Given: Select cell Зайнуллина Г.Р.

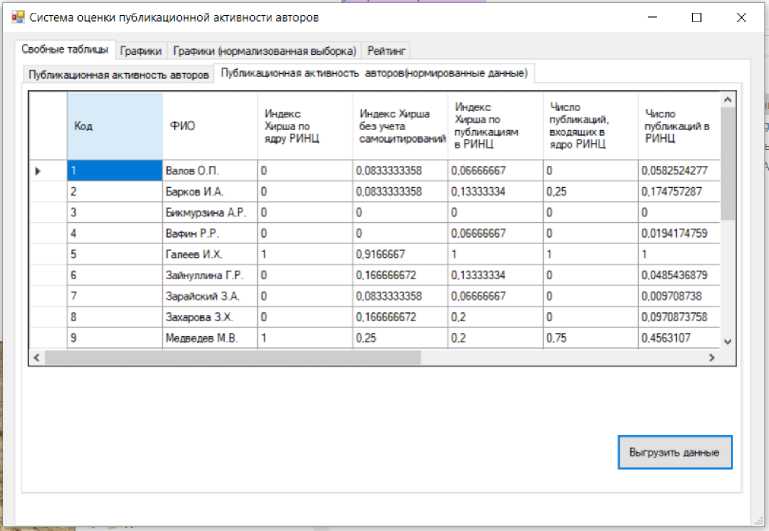Looking at the screenshot, I should coord(210,275).
